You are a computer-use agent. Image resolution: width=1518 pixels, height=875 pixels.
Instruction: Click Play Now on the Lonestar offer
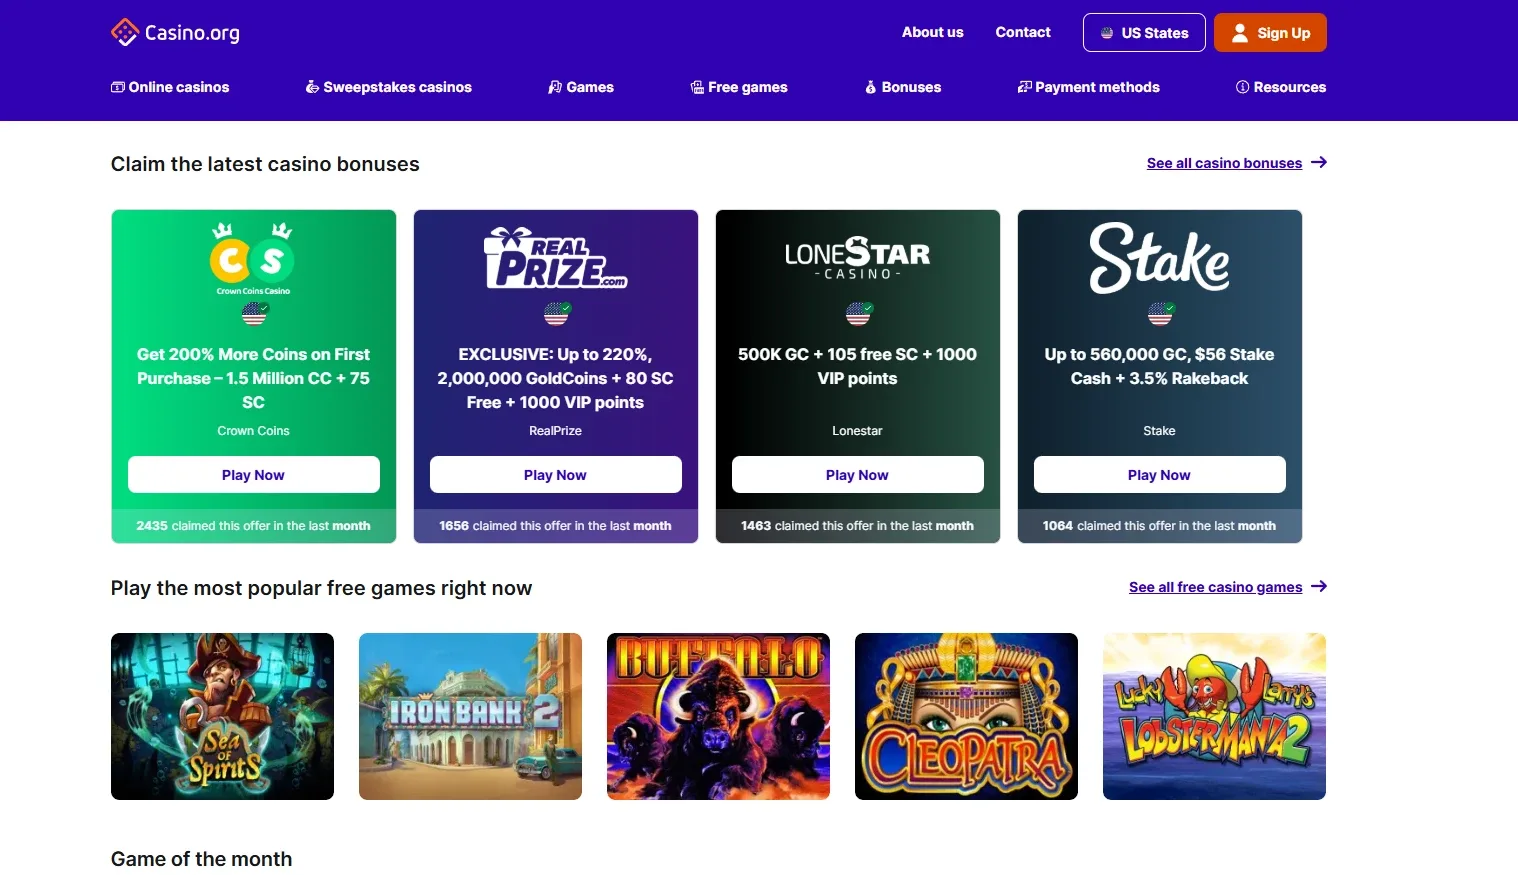tap(857, 474)
